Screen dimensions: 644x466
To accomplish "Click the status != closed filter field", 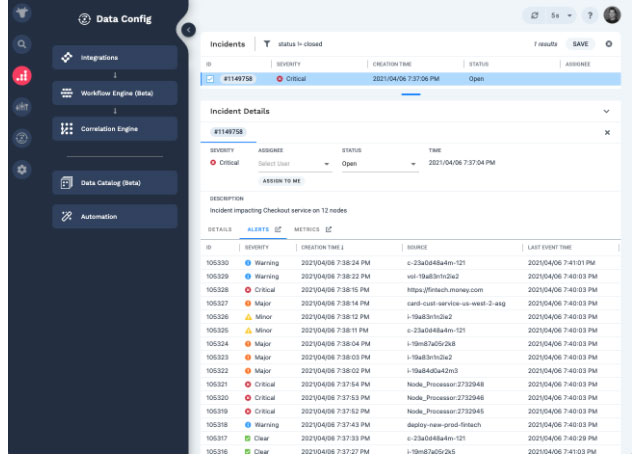I will click(300, 44).
